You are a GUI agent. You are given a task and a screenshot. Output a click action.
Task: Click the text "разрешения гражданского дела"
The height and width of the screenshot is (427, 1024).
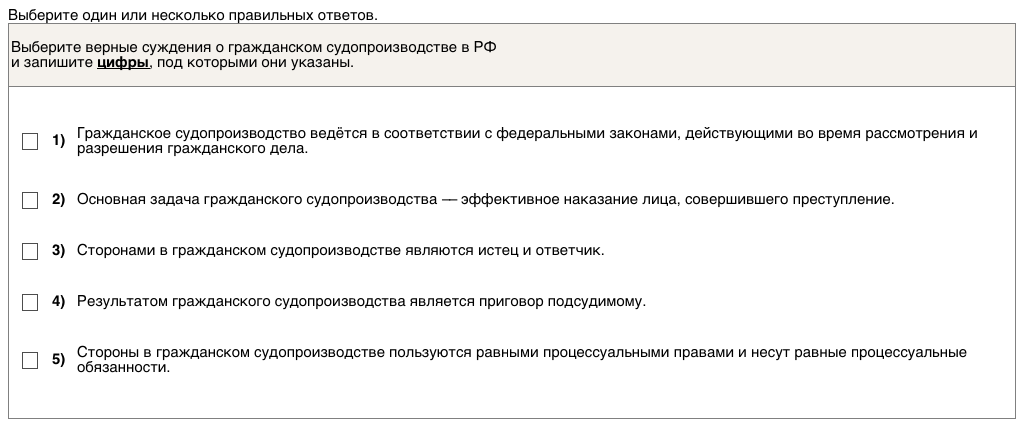[190, 149]
